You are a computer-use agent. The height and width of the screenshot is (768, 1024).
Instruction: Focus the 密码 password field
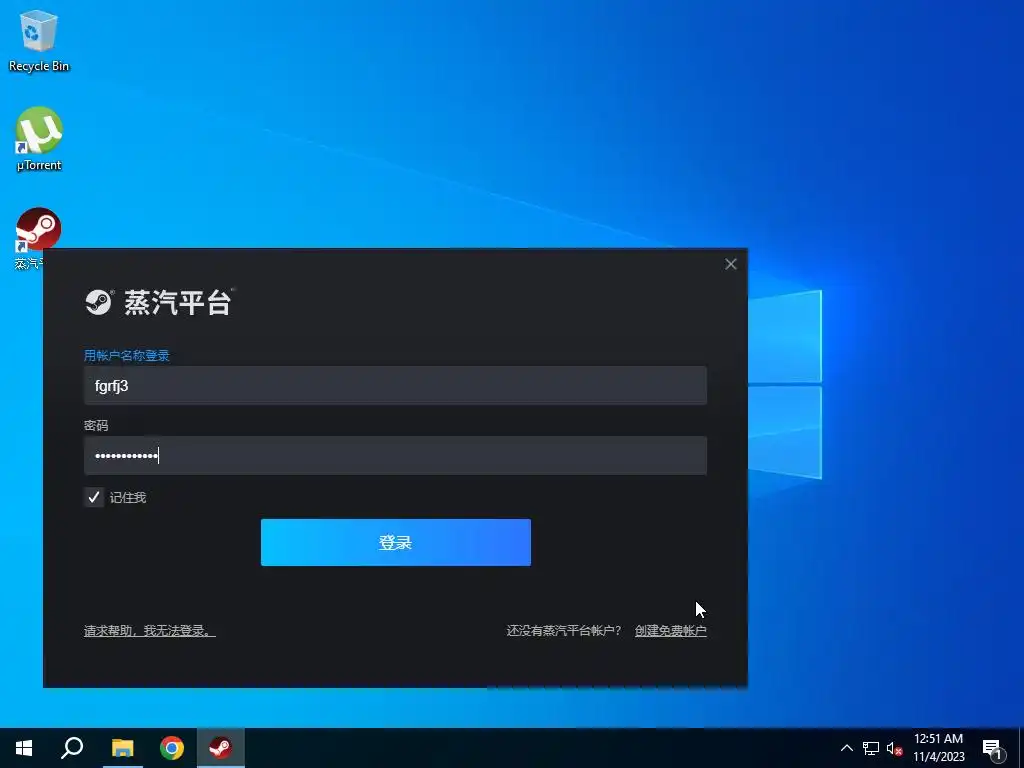click(395, 455)
